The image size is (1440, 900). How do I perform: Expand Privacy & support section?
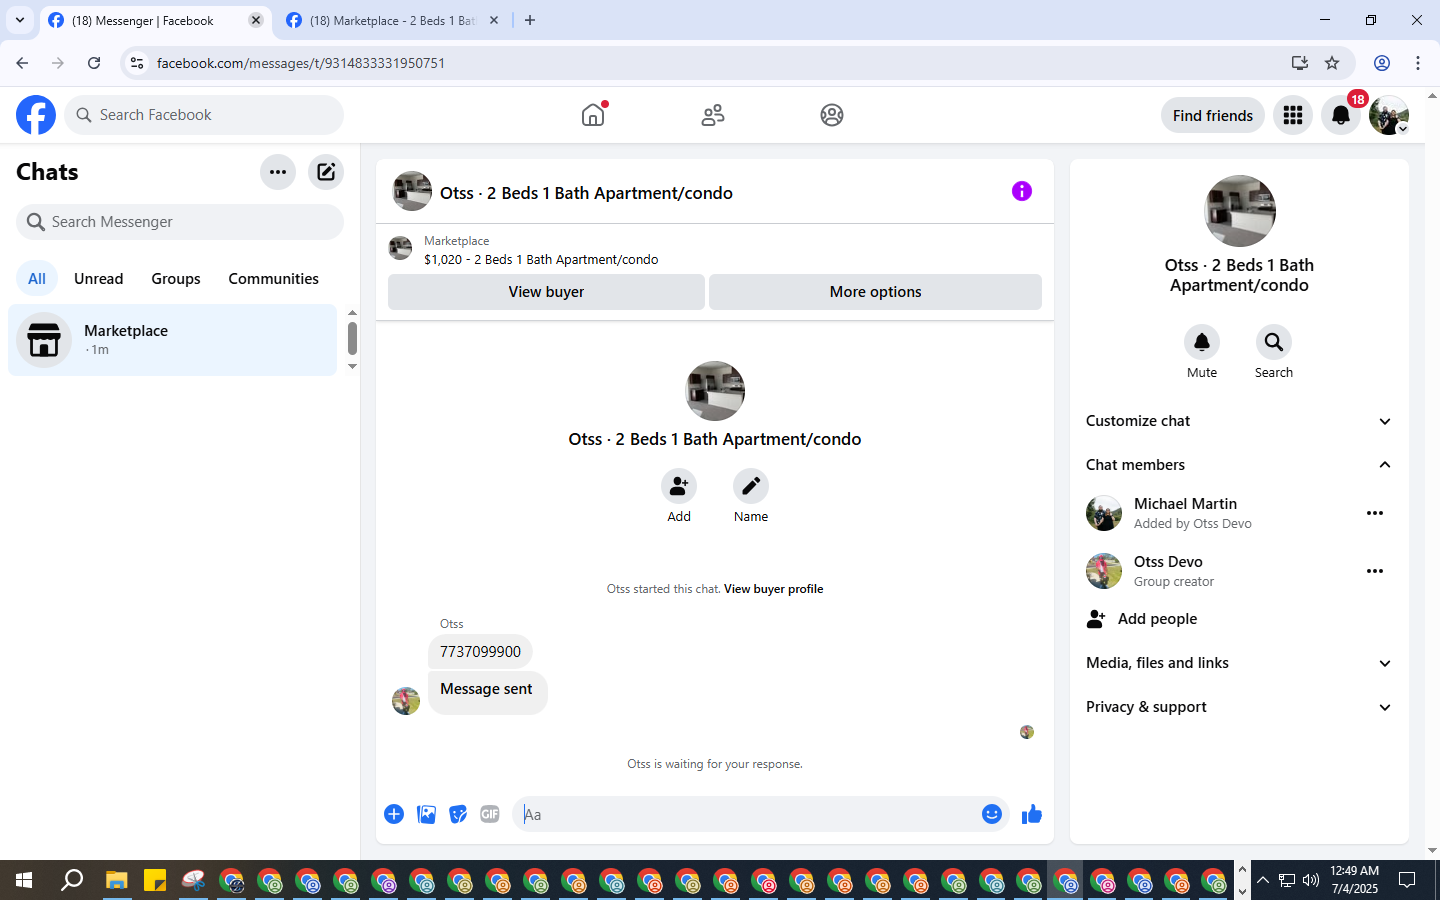point(1239,707)
